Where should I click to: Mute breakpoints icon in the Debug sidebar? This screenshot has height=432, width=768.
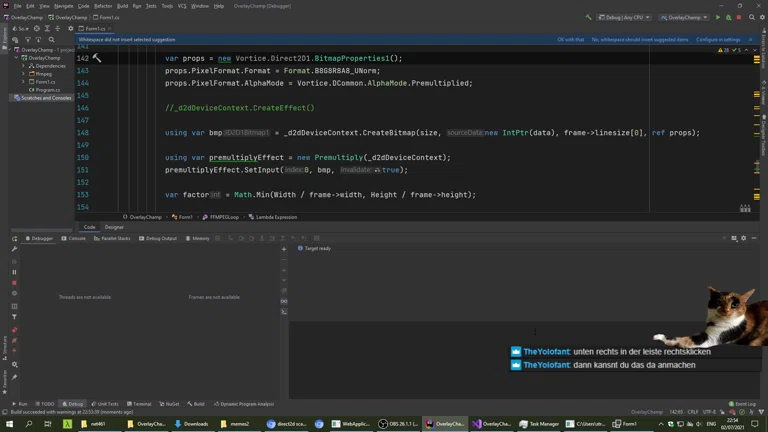(x=14, y=340)
